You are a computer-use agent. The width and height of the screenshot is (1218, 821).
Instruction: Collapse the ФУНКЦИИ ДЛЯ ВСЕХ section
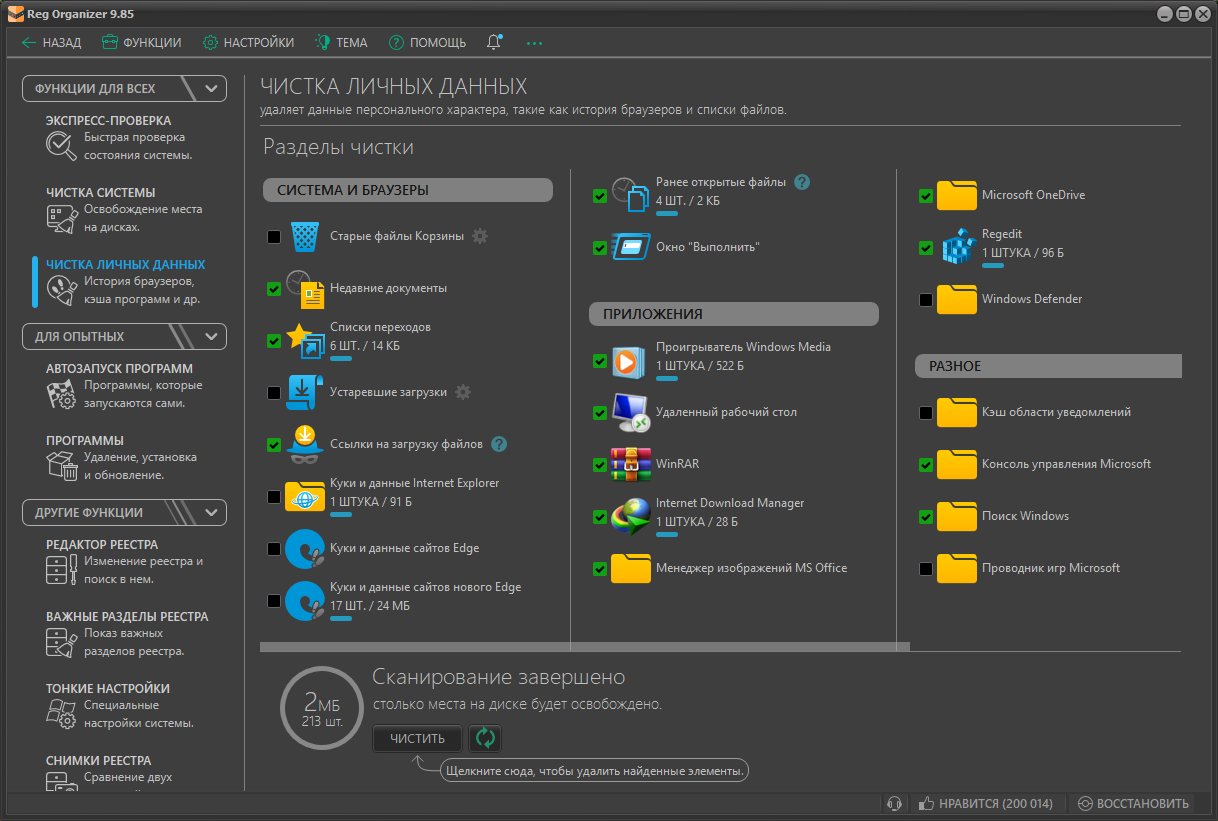click(211, 88)
